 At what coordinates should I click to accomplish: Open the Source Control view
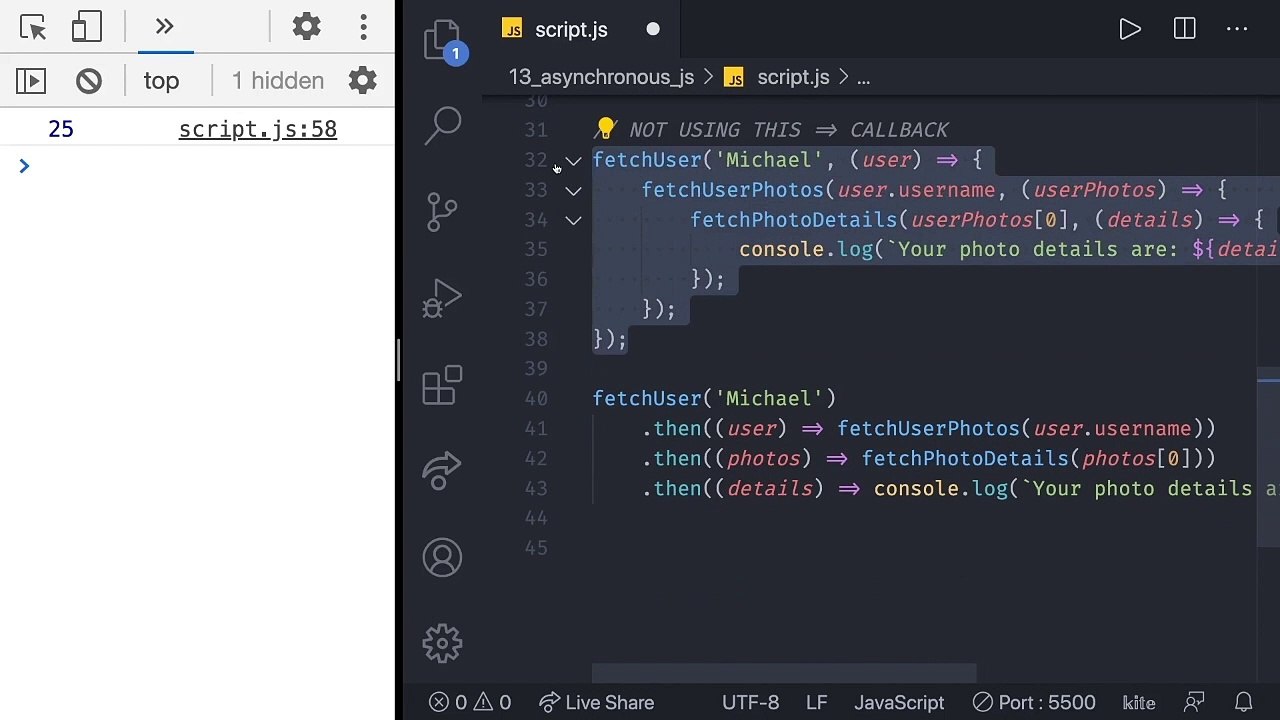pos(442,211)
